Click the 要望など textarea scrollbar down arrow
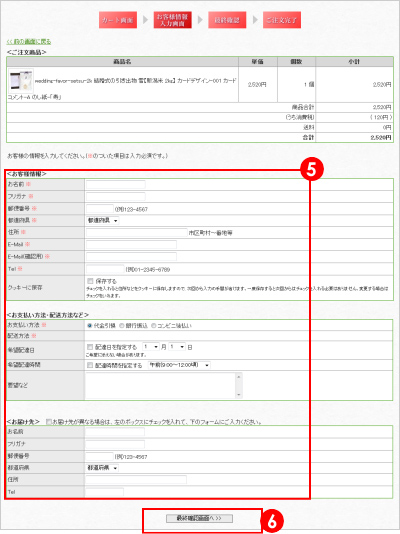This screenshot has width=400, height=534. coord(239,394)
